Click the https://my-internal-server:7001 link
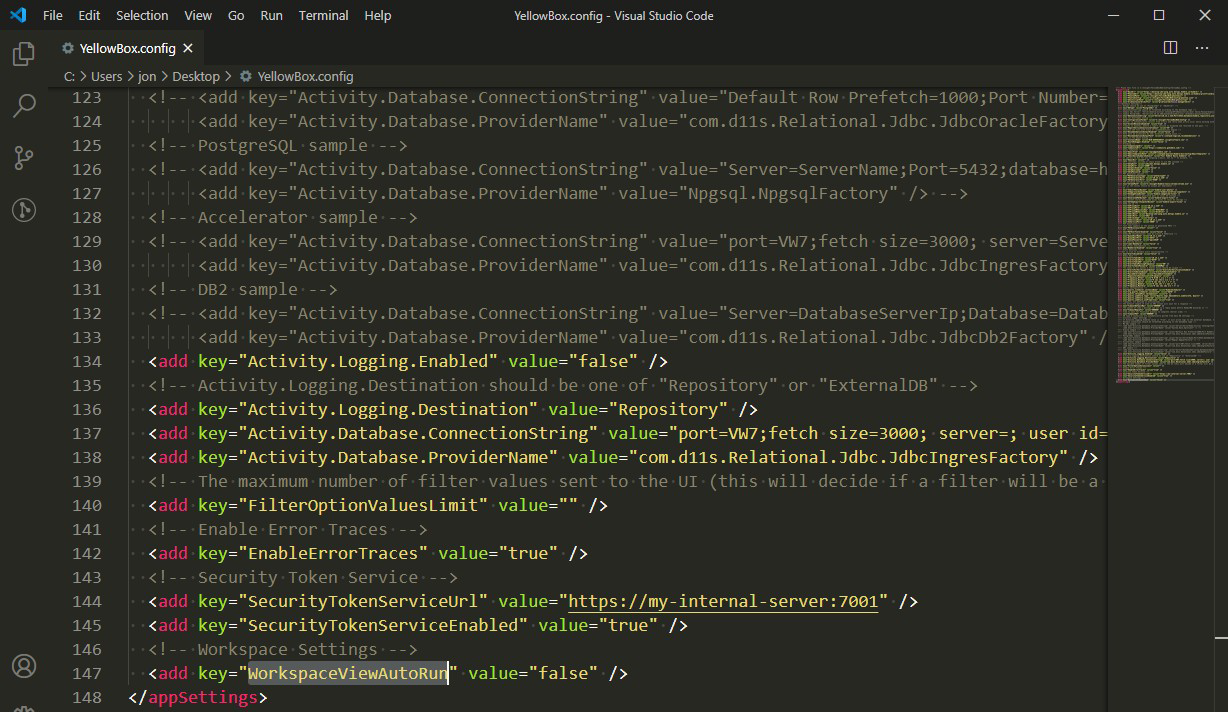 coord(722,601)
